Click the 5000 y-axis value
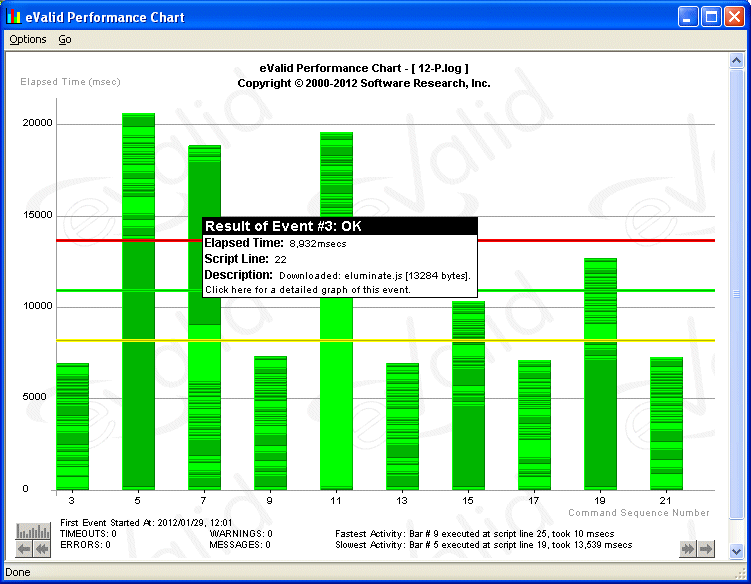This screenshot has width=751, height=584. pos(34,397)
